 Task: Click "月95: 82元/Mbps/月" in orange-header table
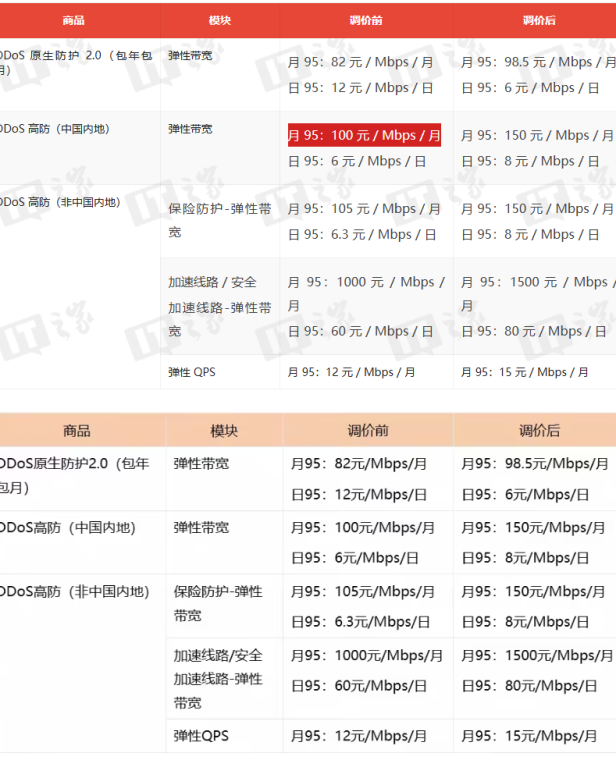(x=359, y=464)
